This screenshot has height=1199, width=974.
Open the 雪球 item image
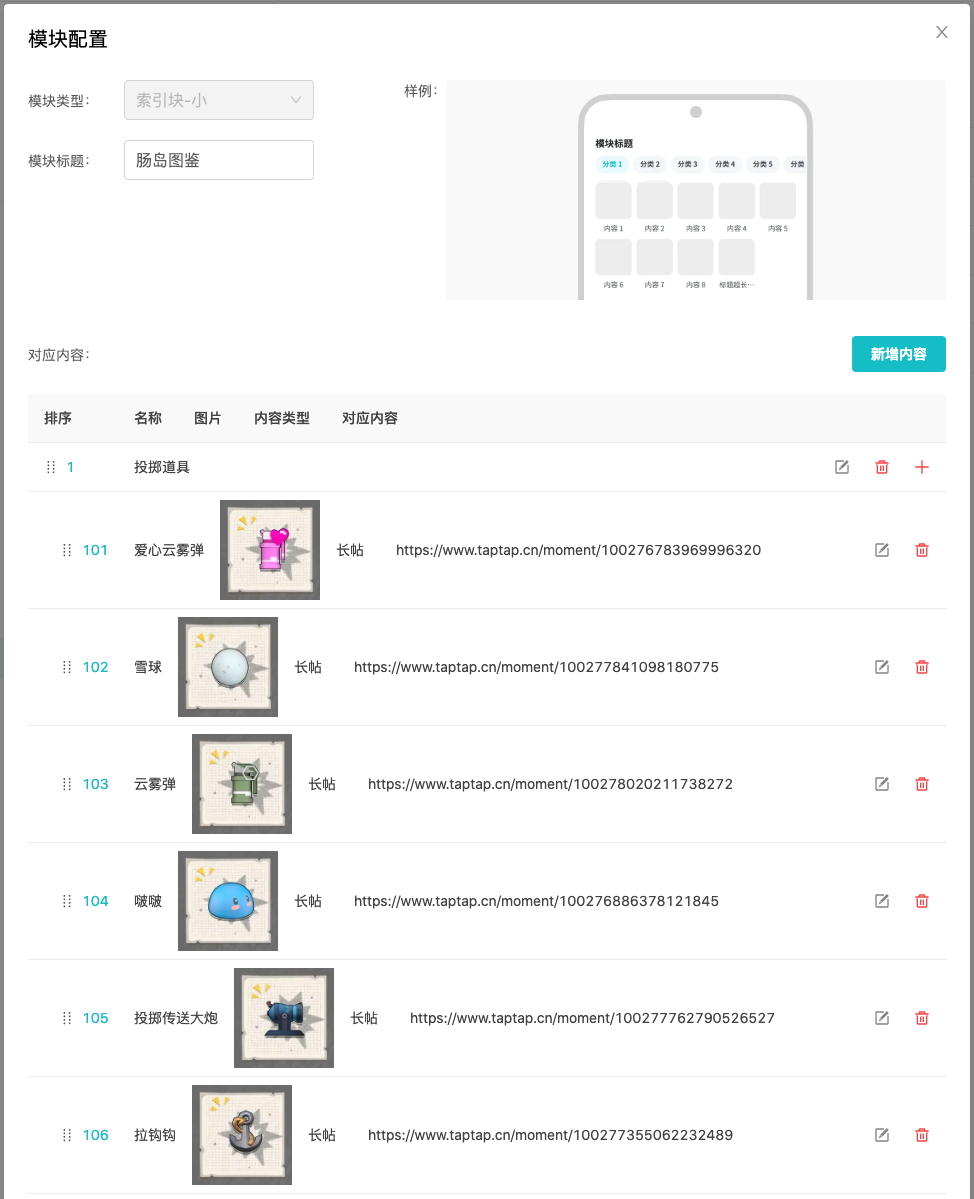(228, 667)
